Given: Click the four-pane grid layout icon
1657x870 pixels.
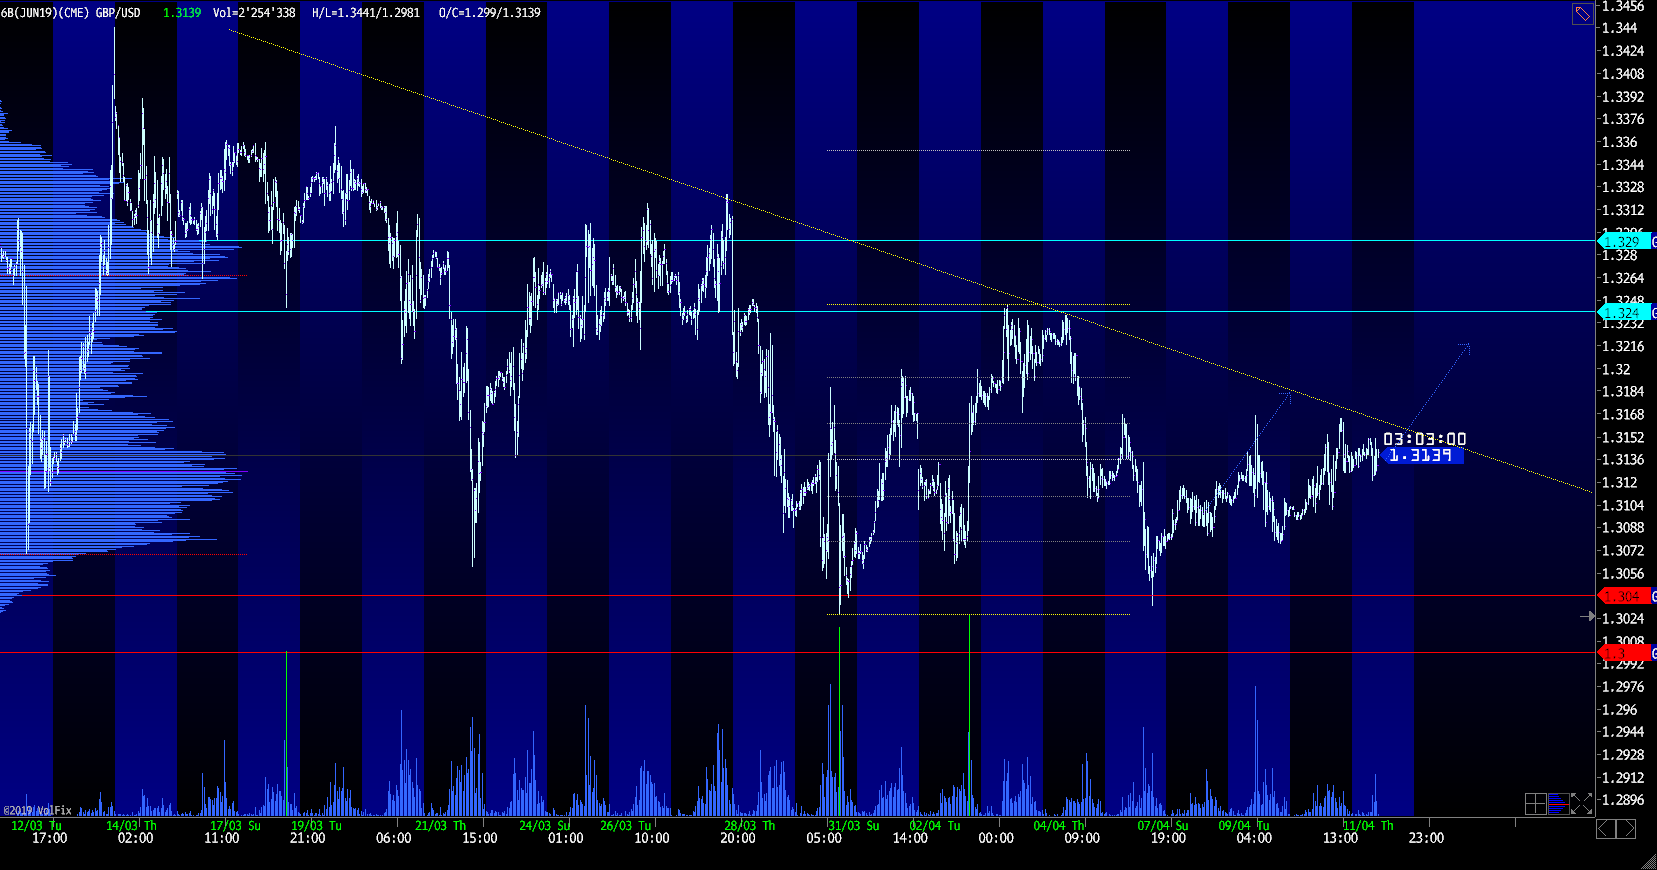Looking at the screenshot, I should click(1535, 803).
